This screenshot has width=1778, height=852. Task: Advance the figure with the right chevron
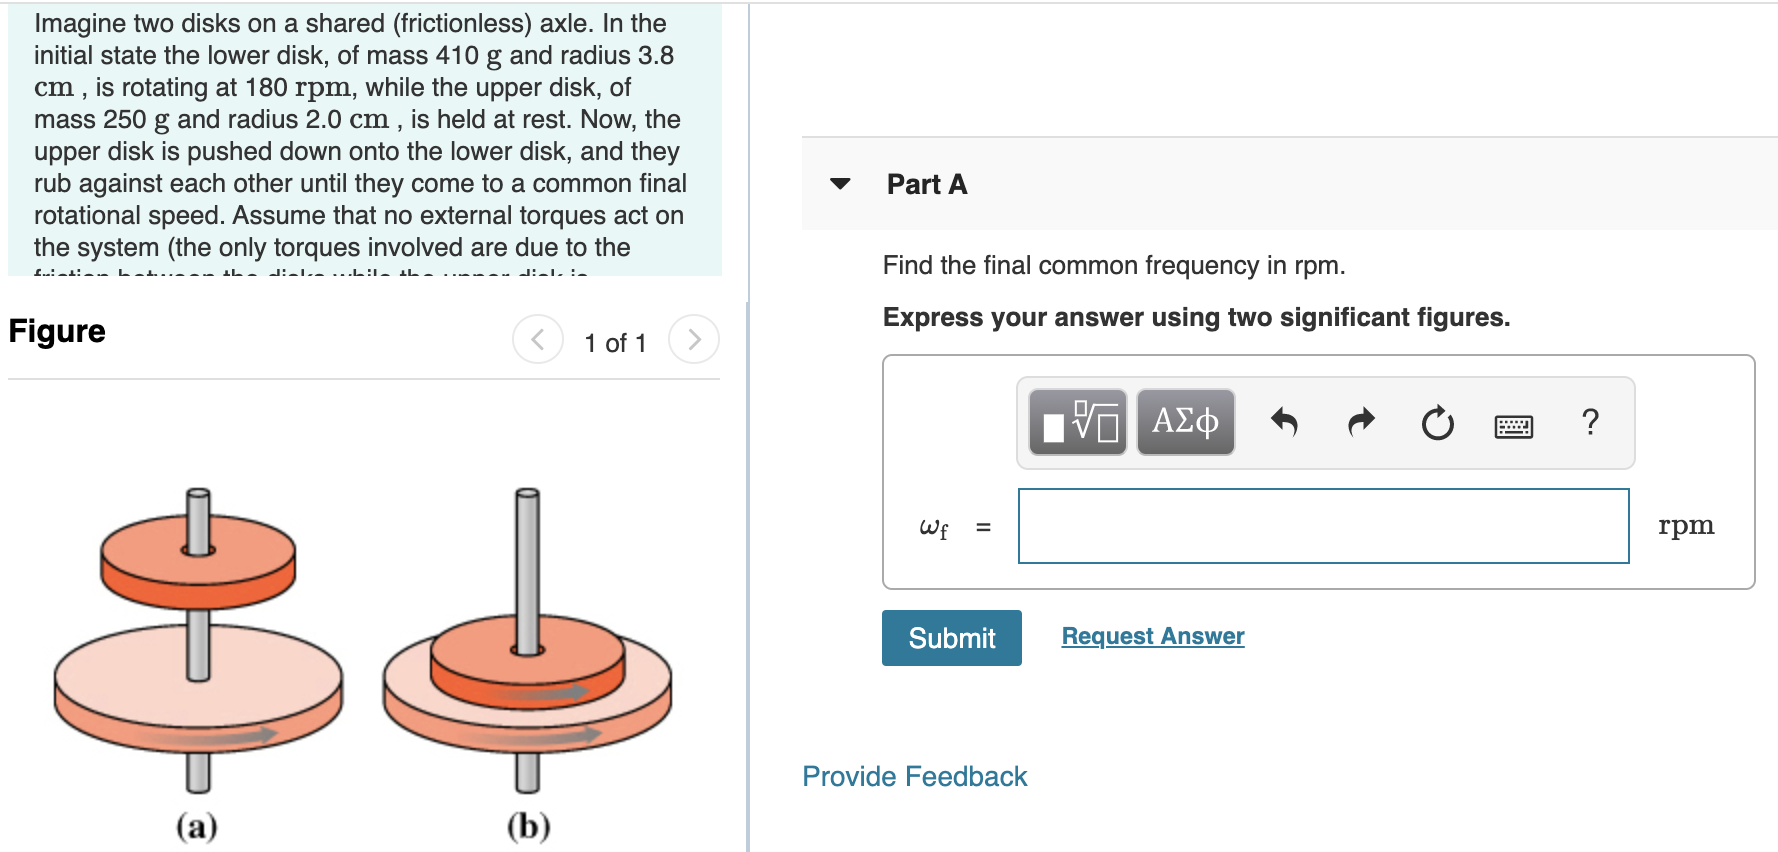click(694, 339)
